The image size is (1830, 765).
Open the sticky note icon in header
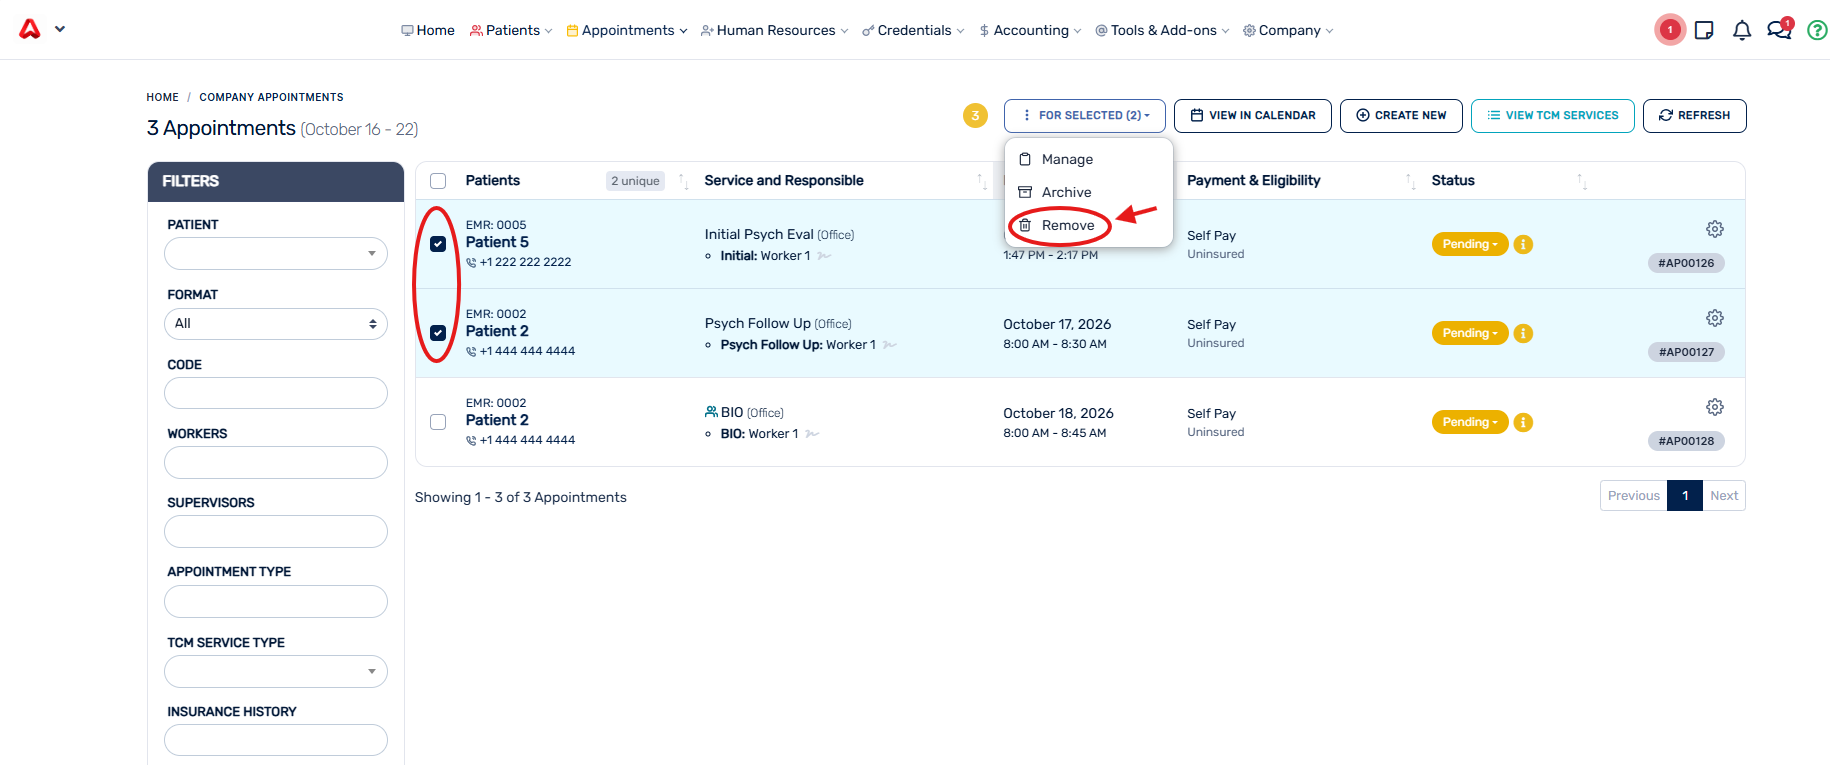tap(1704, 30)
